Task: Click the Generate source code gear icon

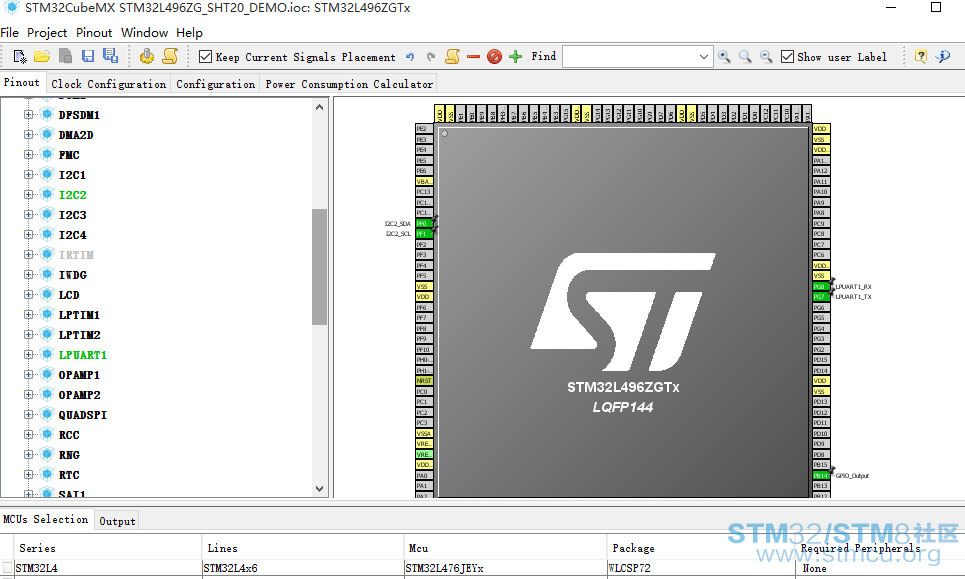Action: point(146,57)
